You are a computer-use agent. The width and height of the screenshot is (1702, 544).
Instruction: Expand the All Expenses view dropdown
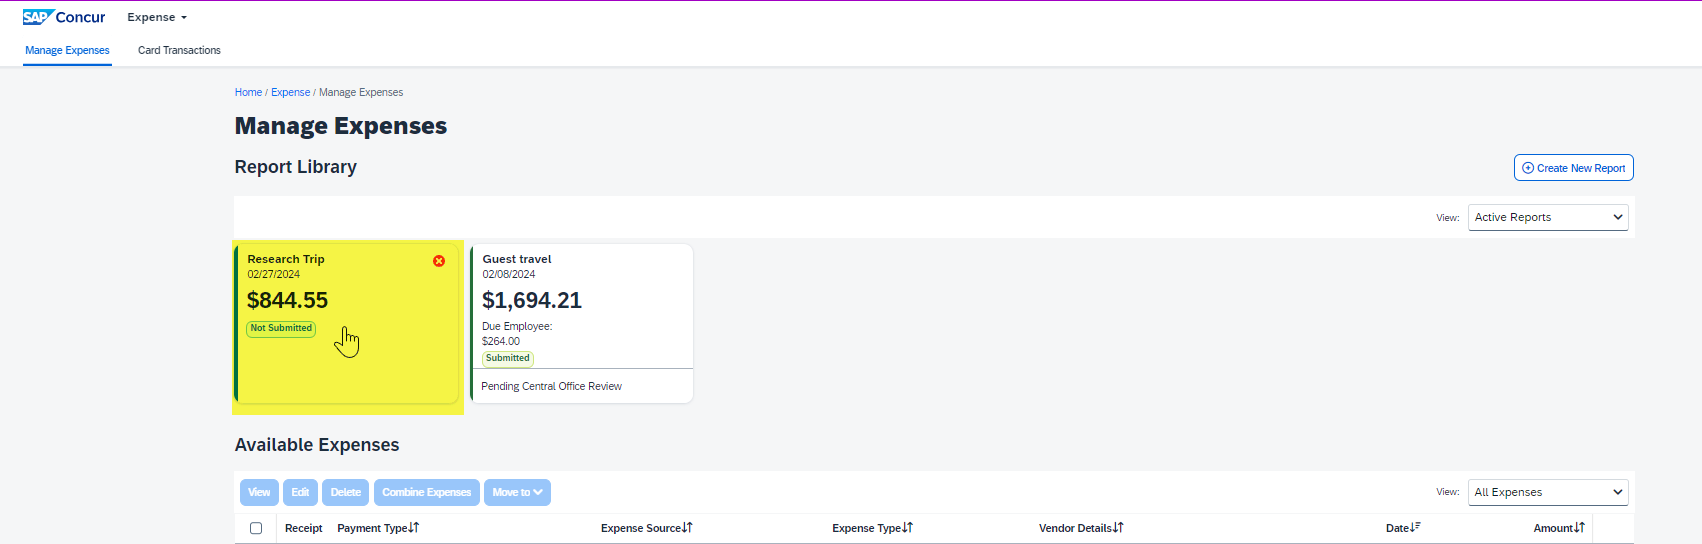click(x=1547, y=492)
